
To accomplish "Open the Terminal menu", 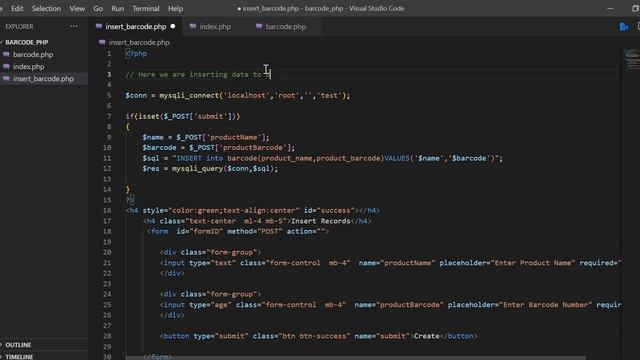I will click(146, 9).
